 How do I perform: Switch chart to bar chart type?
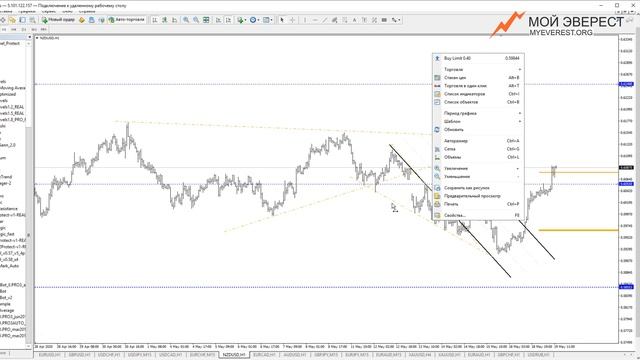pyautogui.click(x=155, y=20)
